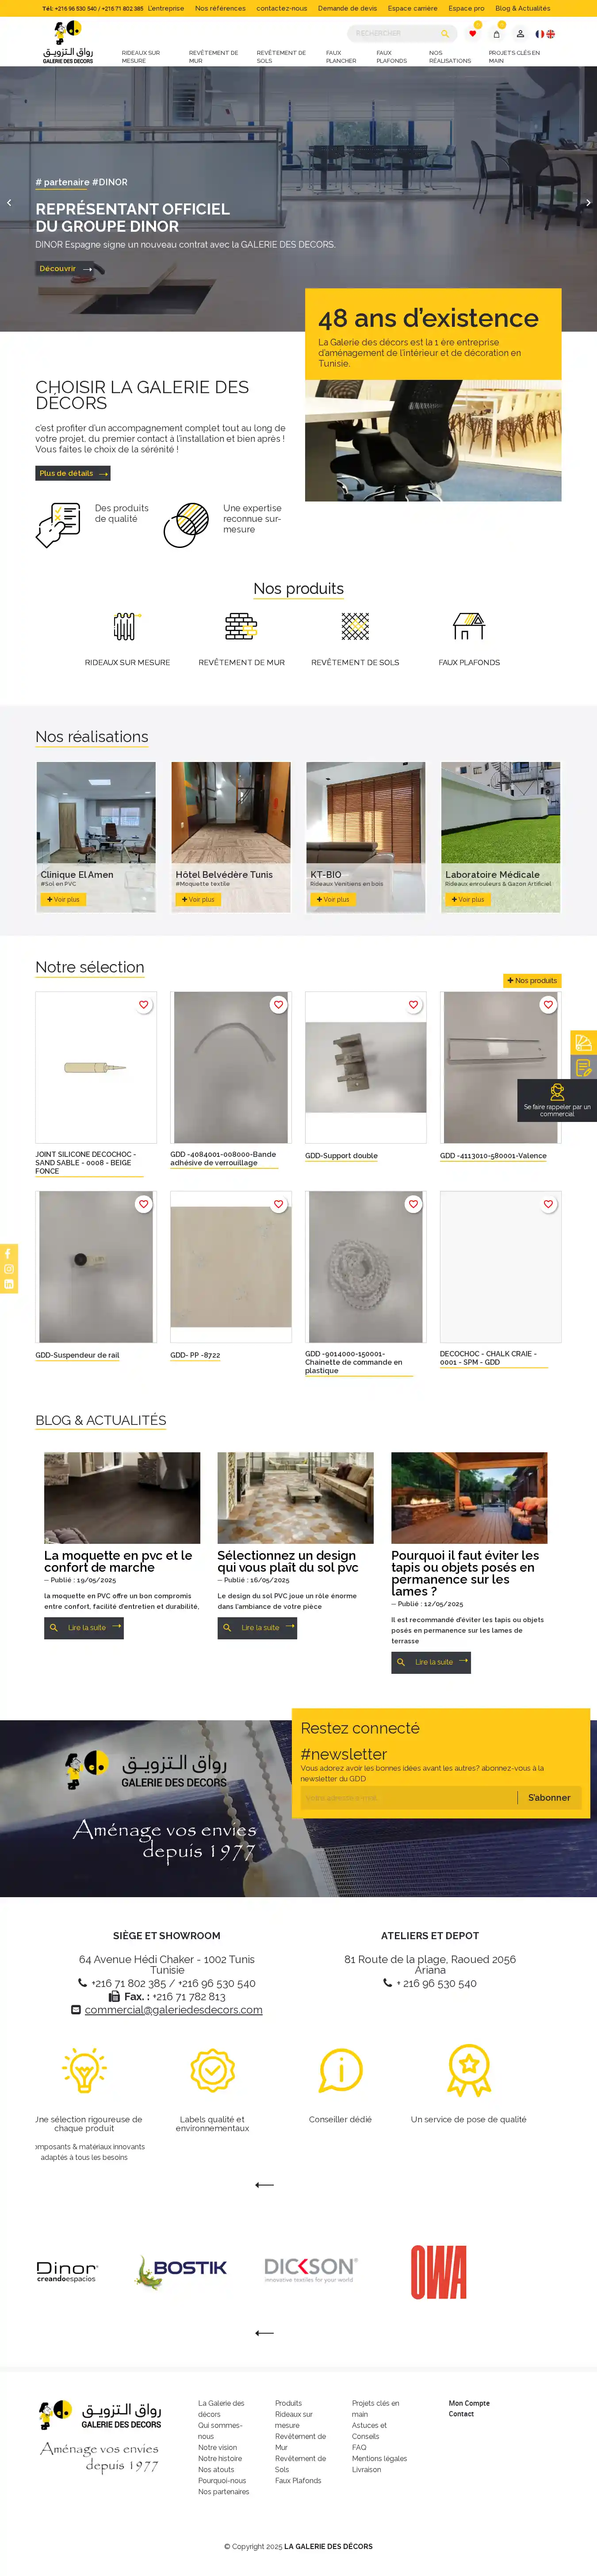
Task: Open the shopping bag cart icon
Action: point(496,34)
